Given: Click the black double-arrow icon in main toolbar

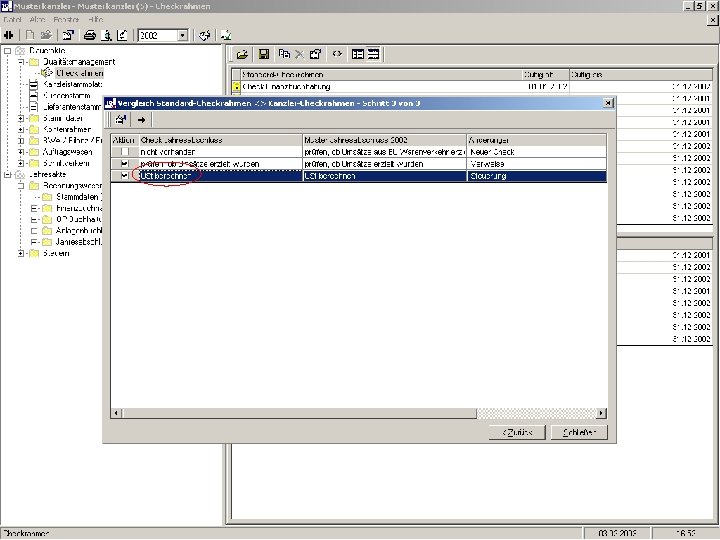Looking at the screenshot, I should tap(9, 35).
